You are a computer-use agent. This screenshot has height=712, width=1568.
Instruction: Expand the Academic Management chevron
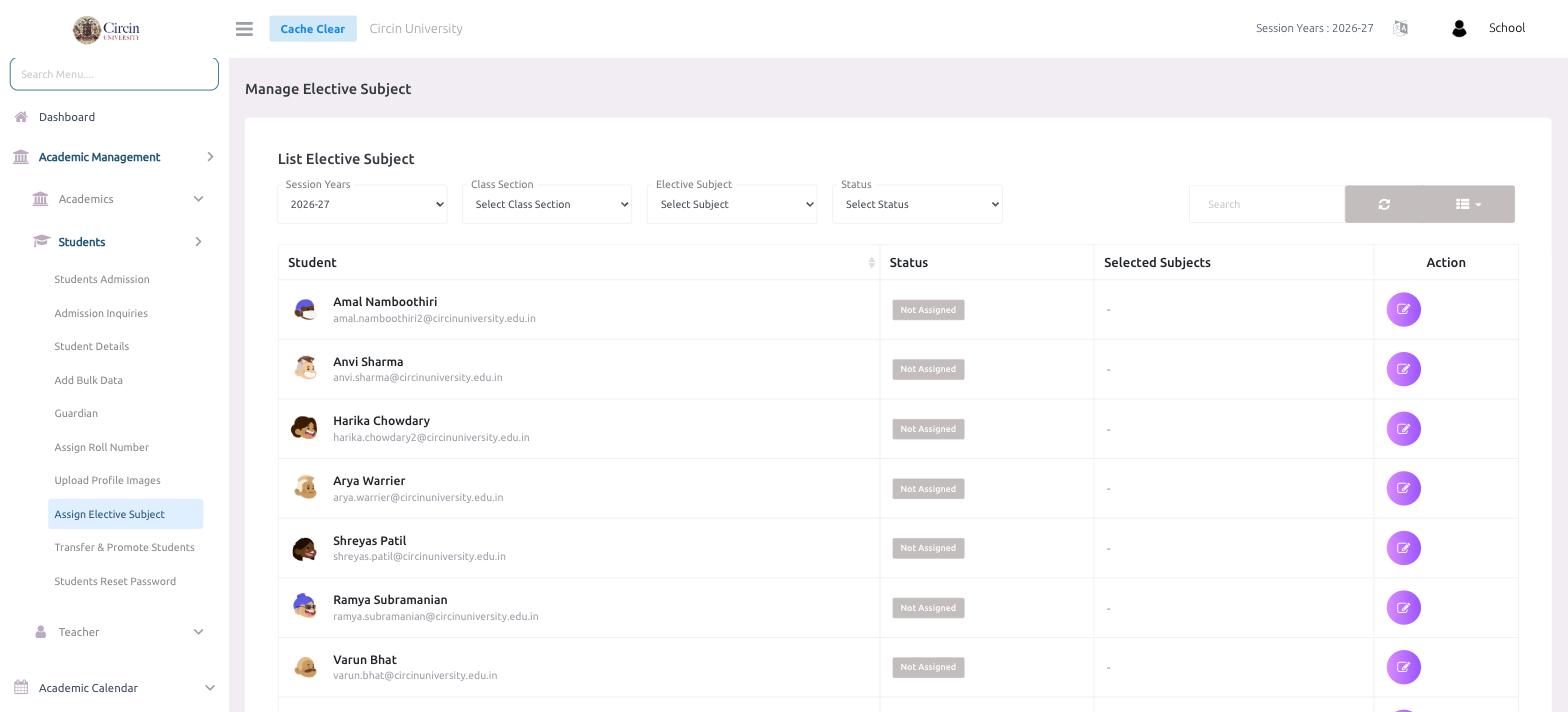(x=210, y=157)
